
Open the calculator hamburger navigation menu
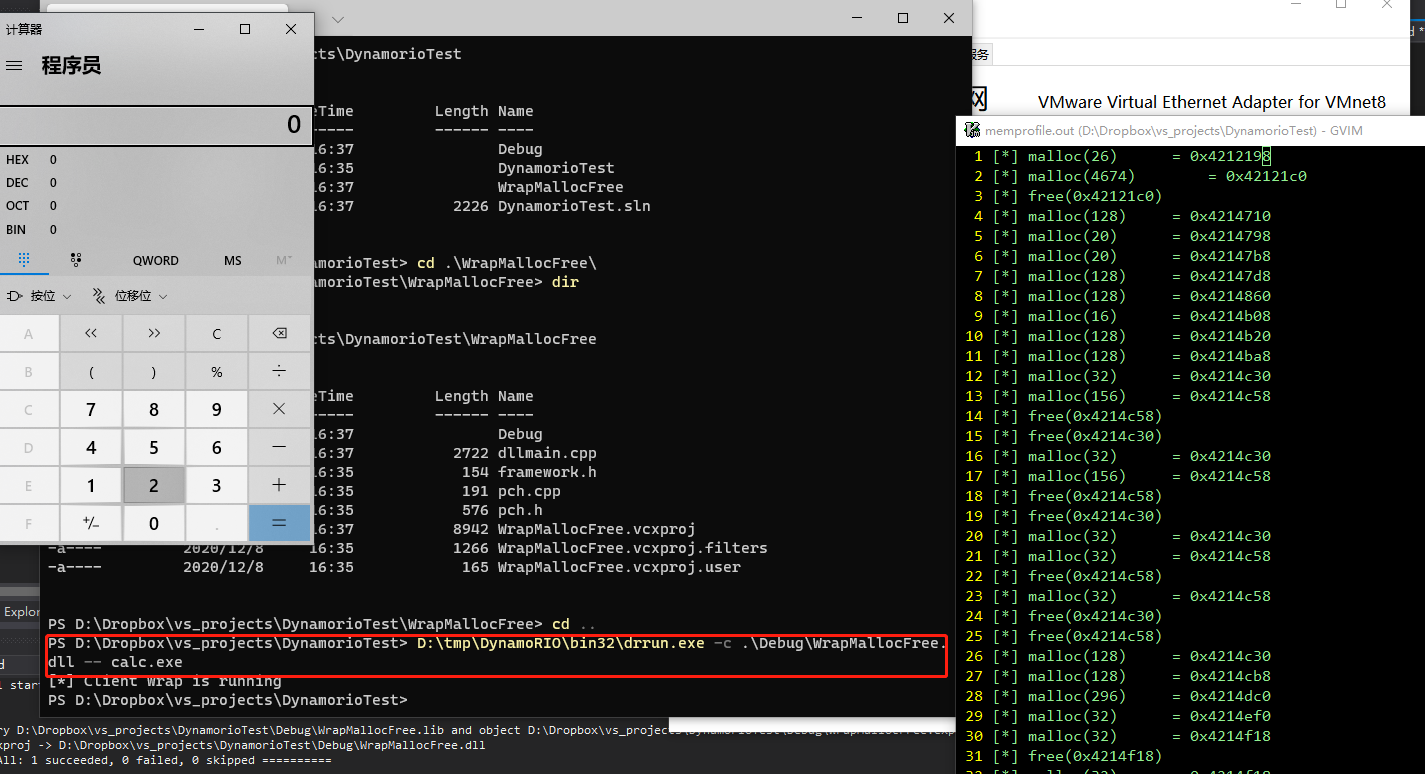(14, 66)
